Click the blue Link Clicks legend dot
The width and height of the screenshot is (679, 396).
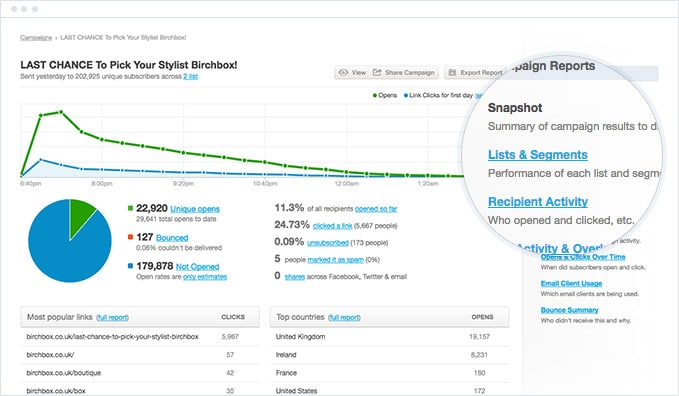coord(406,95)
